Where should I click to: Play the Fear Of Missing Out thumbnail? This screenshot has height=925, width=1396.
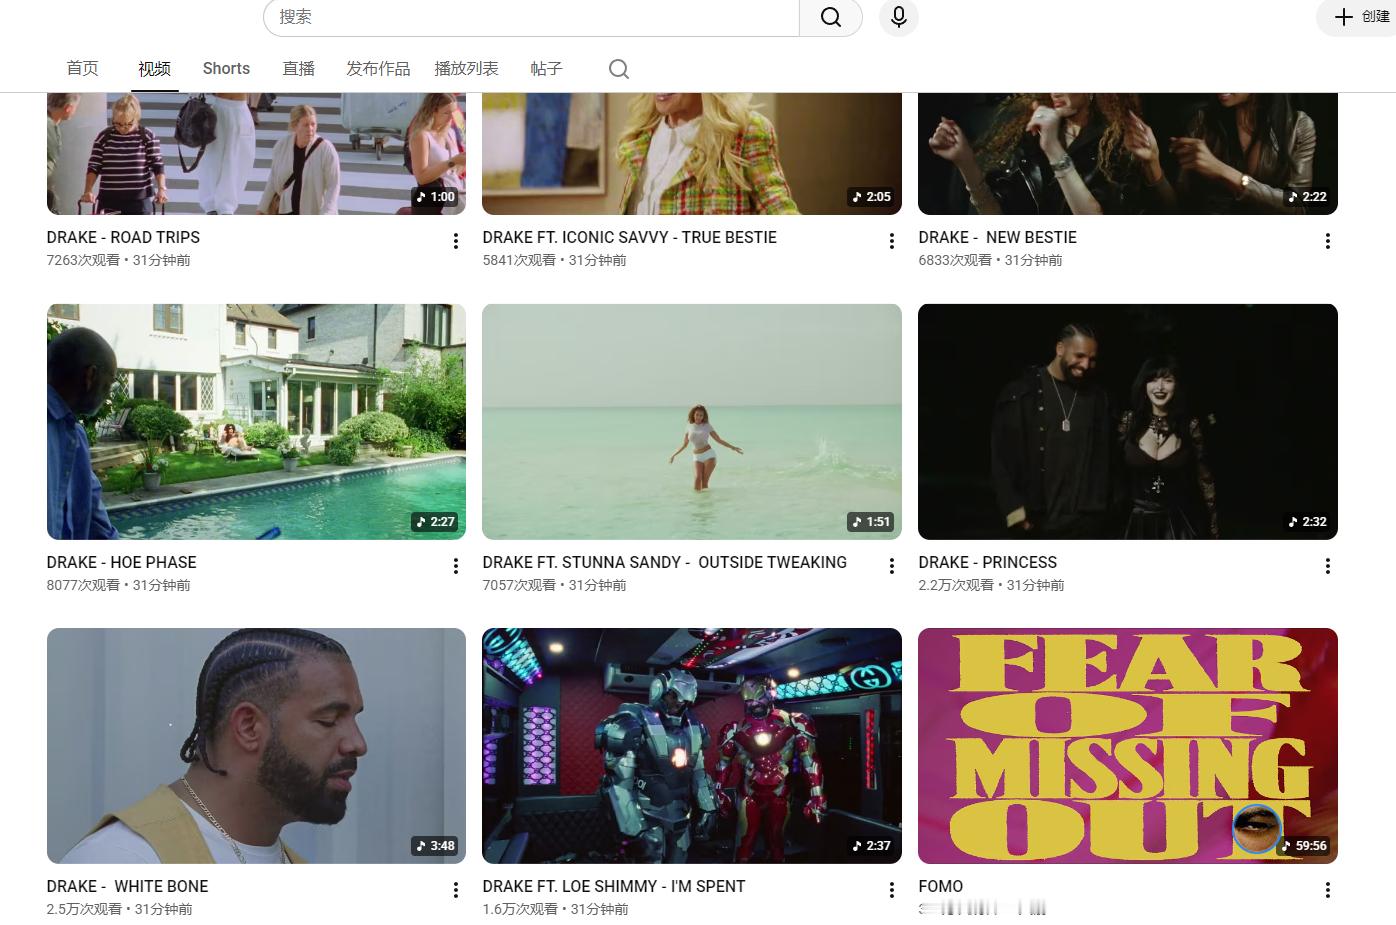pyautogui.click(x=1128, y=746)
